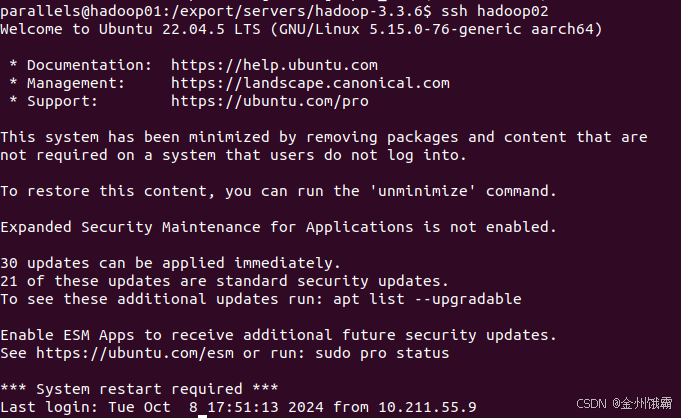
Task: Click the apt list --upgradable text
Action: [x=427, y=299]
